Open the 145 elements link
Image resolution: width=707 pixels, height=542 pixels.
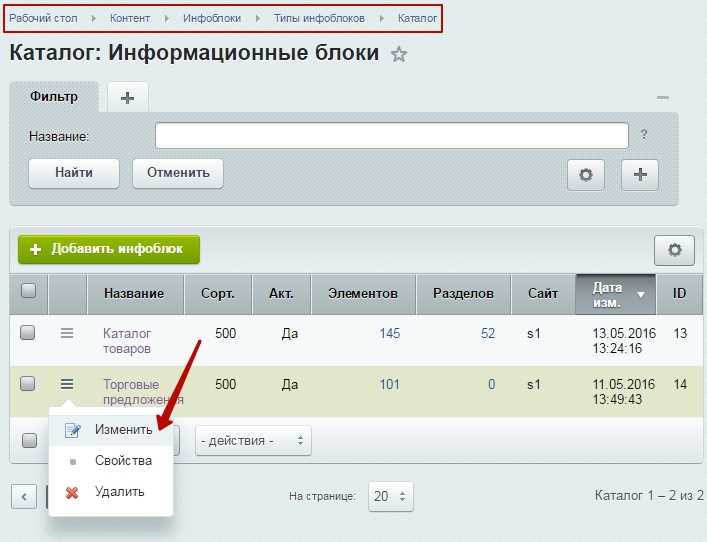(390, 333)
